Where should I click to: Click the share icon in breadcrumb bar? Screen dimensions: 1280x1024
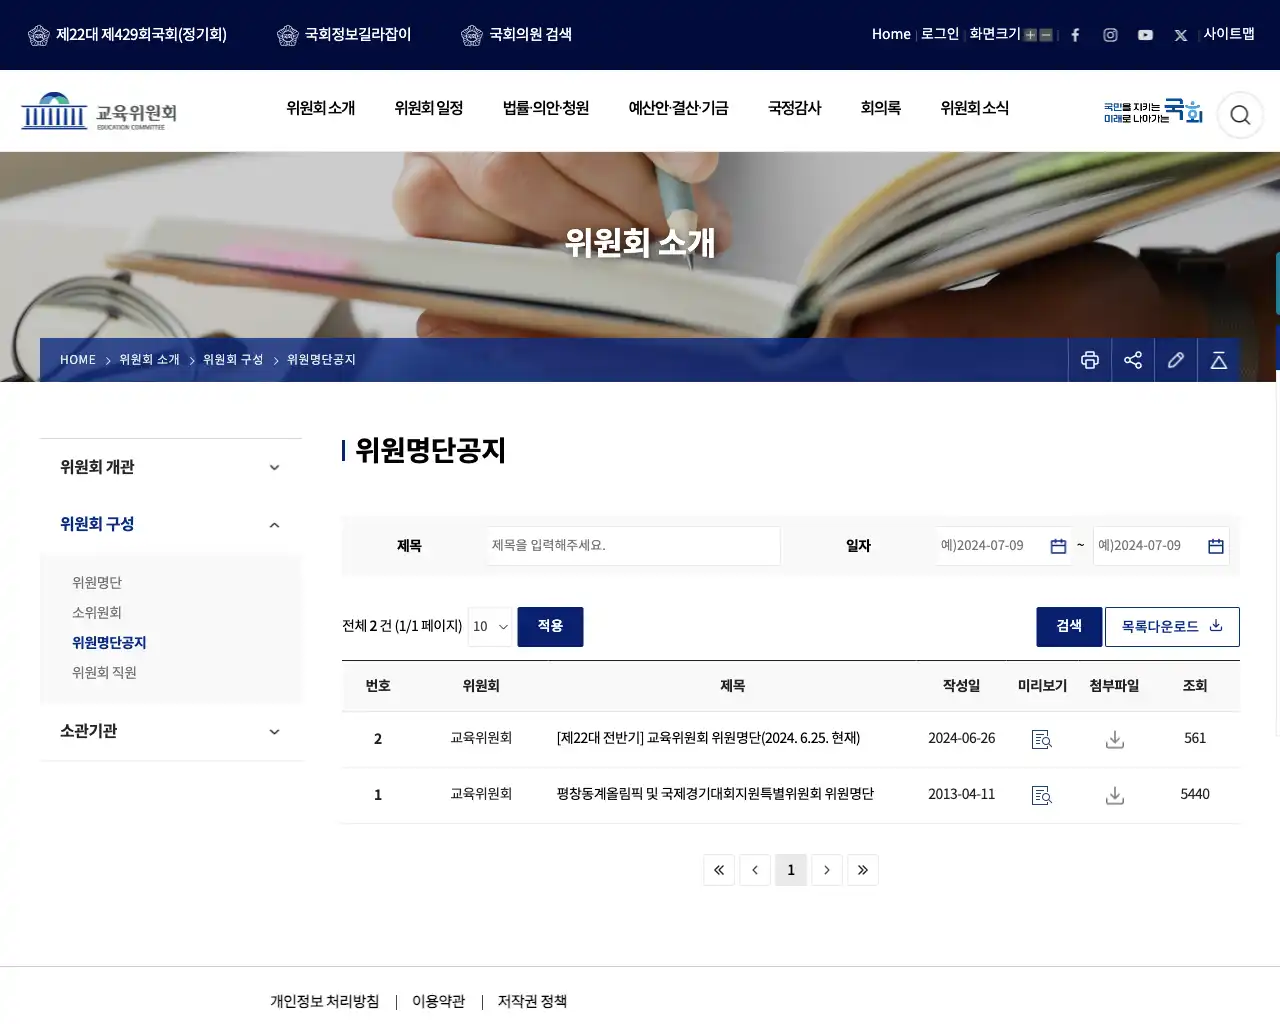pyautogui.click(x=1133, y=360)
